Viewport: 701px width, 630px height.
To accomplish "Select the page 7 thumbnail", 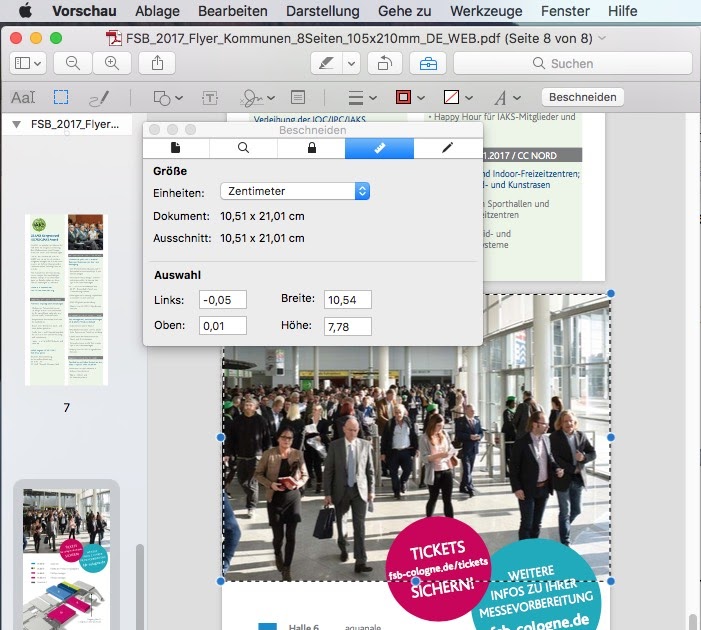I will [x=67, y=300].
